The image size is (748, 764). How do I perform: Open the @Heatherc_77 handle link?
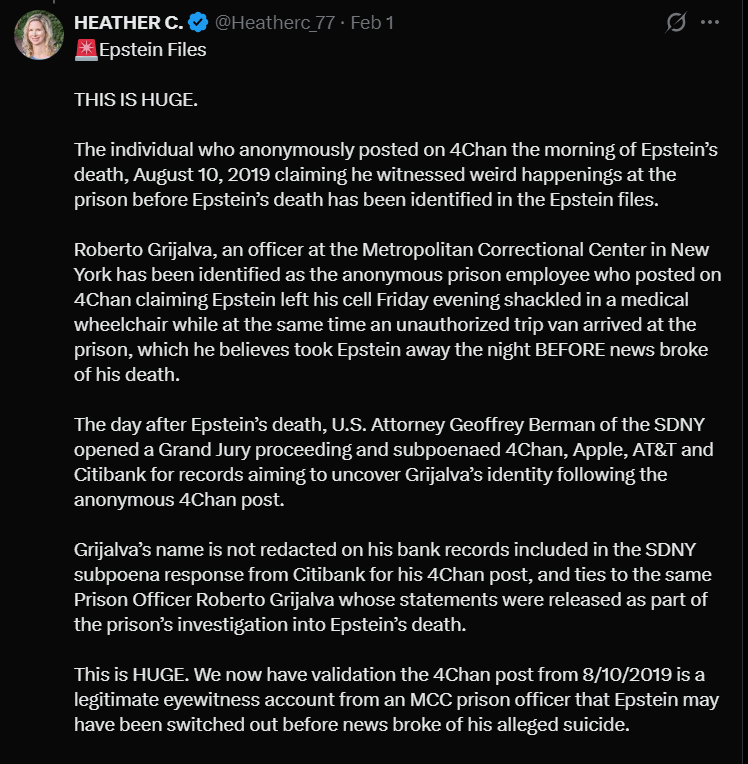coord(275,22)
